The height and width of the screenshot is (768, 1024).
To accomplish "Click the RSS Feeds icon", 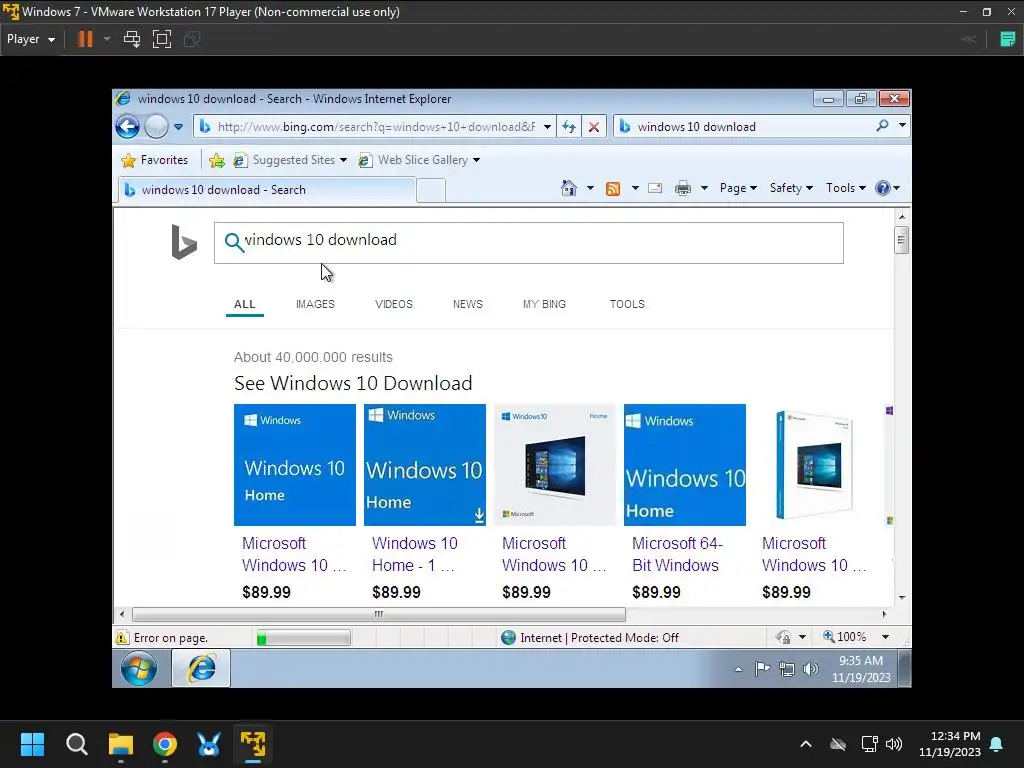I will (x=613, y=189).
